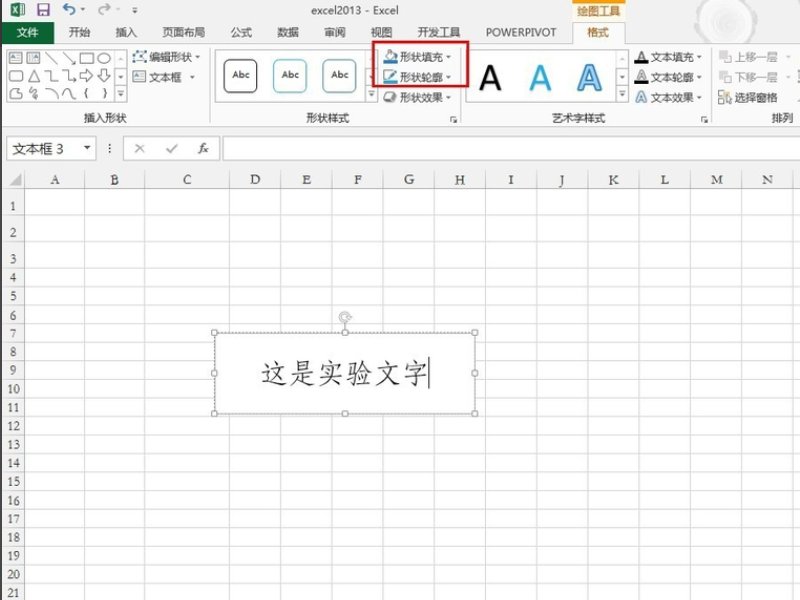
Task: Click the Undo arrow icon
Action: coord(66,9)
